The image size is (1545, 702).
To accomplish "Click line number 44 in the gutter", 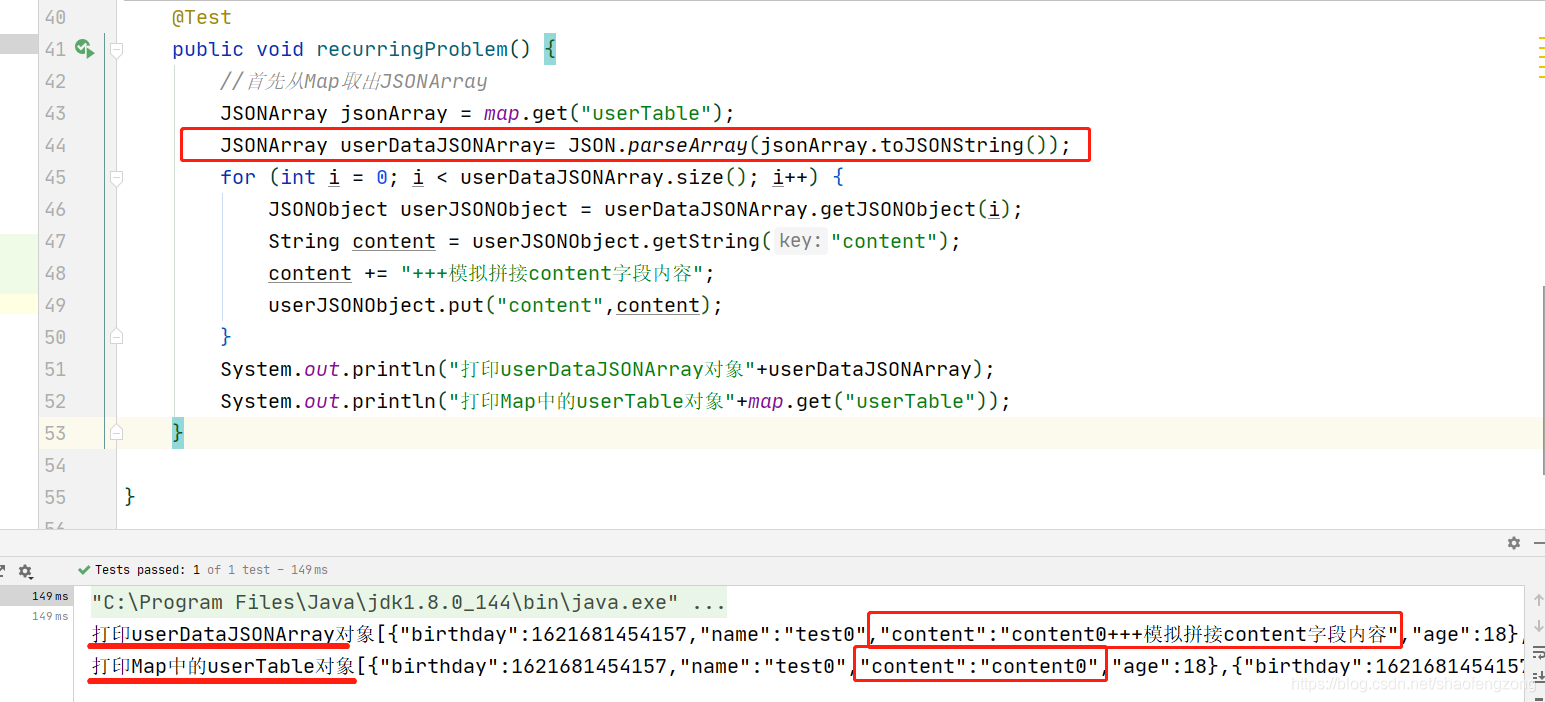I will click(55, 145).
